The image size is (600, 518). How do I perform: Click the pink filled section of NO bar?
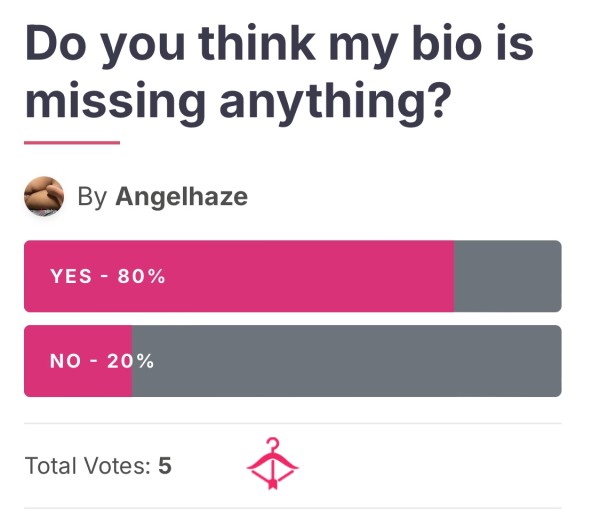tap(78, 361)
